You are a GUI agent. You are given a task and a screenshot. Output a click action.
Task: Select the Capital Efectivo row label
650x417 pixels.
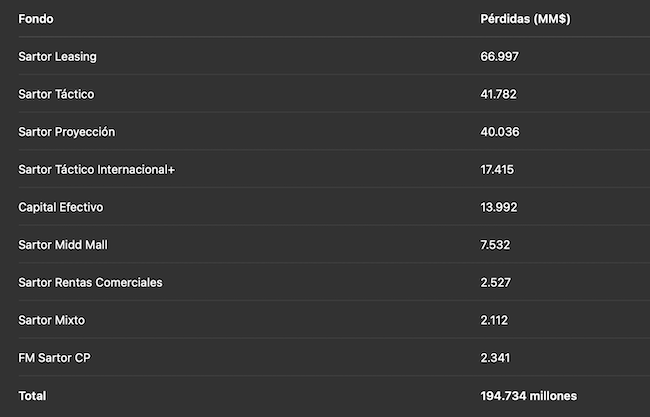pos(60,207)
